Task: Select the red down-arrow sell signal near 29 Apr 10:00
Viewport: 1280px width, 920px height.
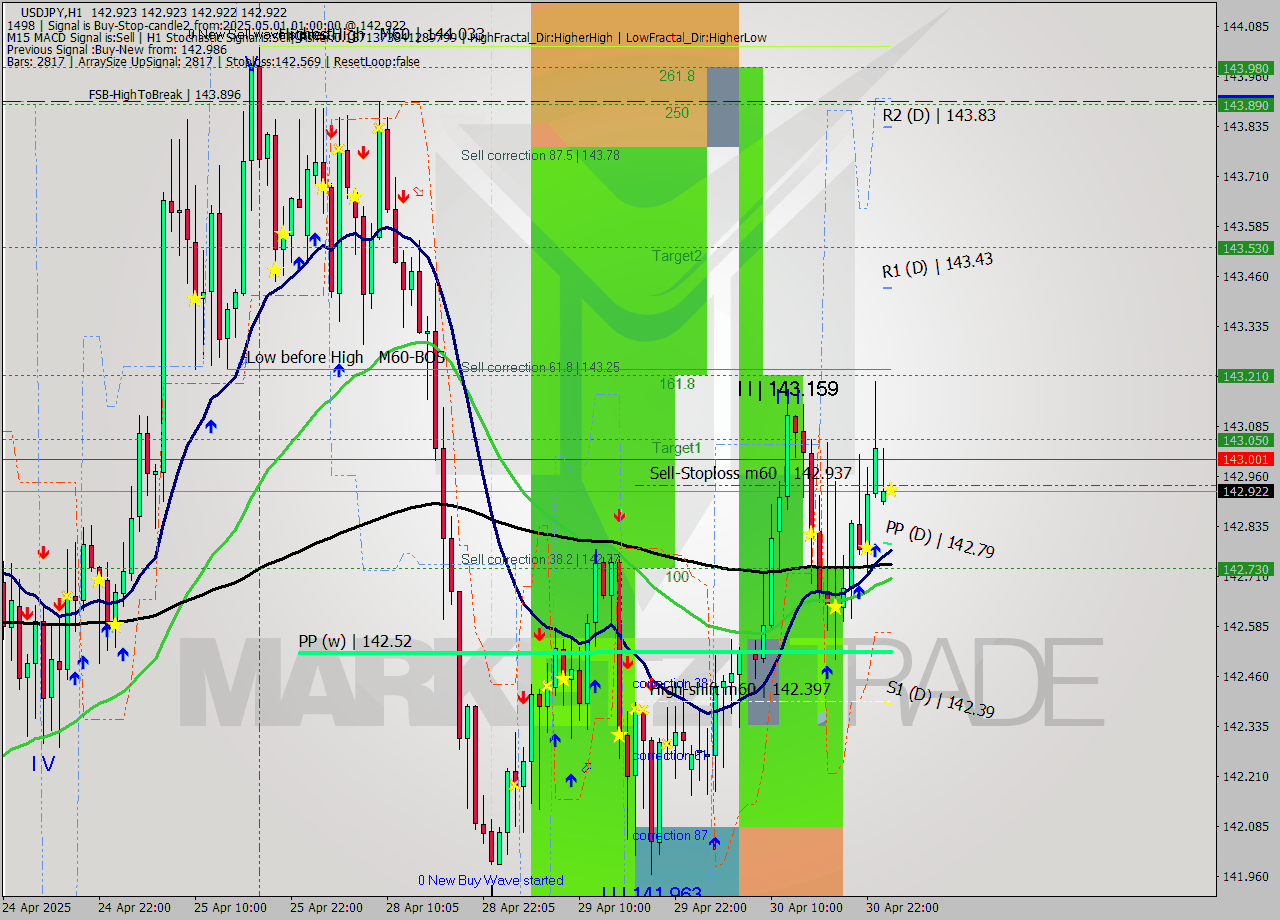Action: pos(619,516)
